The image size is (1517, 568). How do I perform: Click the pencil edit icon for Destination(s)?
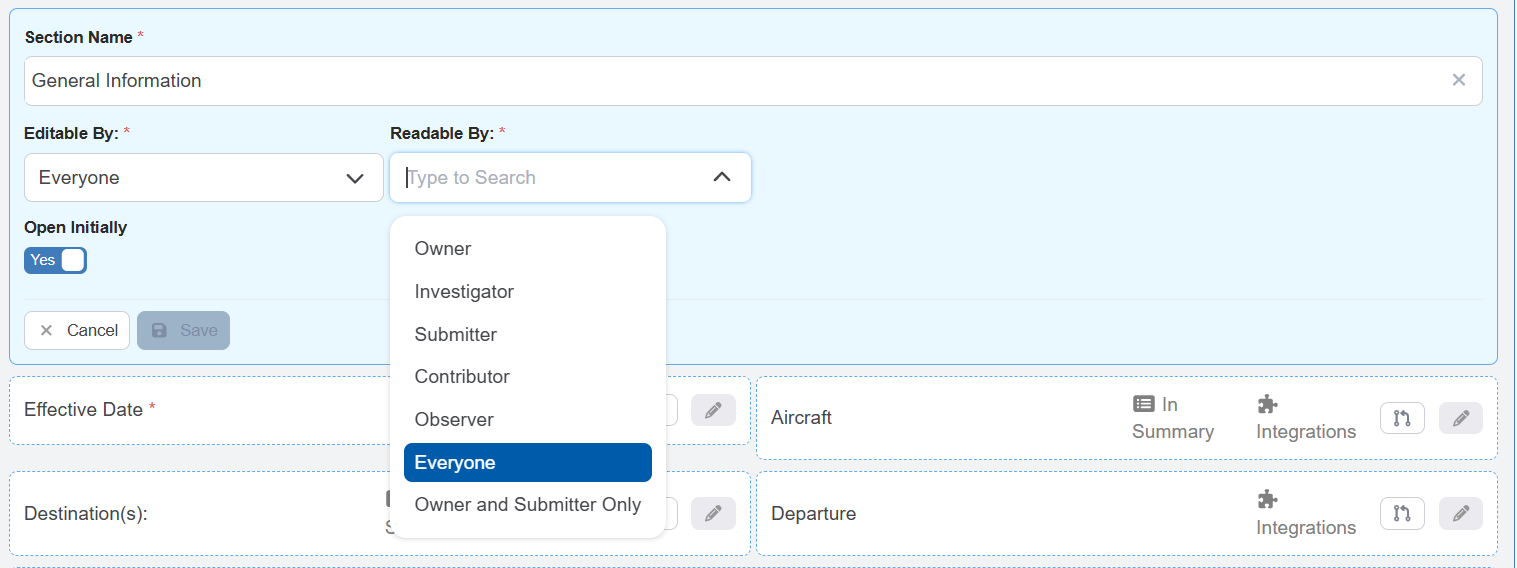(x=713, y=514)
